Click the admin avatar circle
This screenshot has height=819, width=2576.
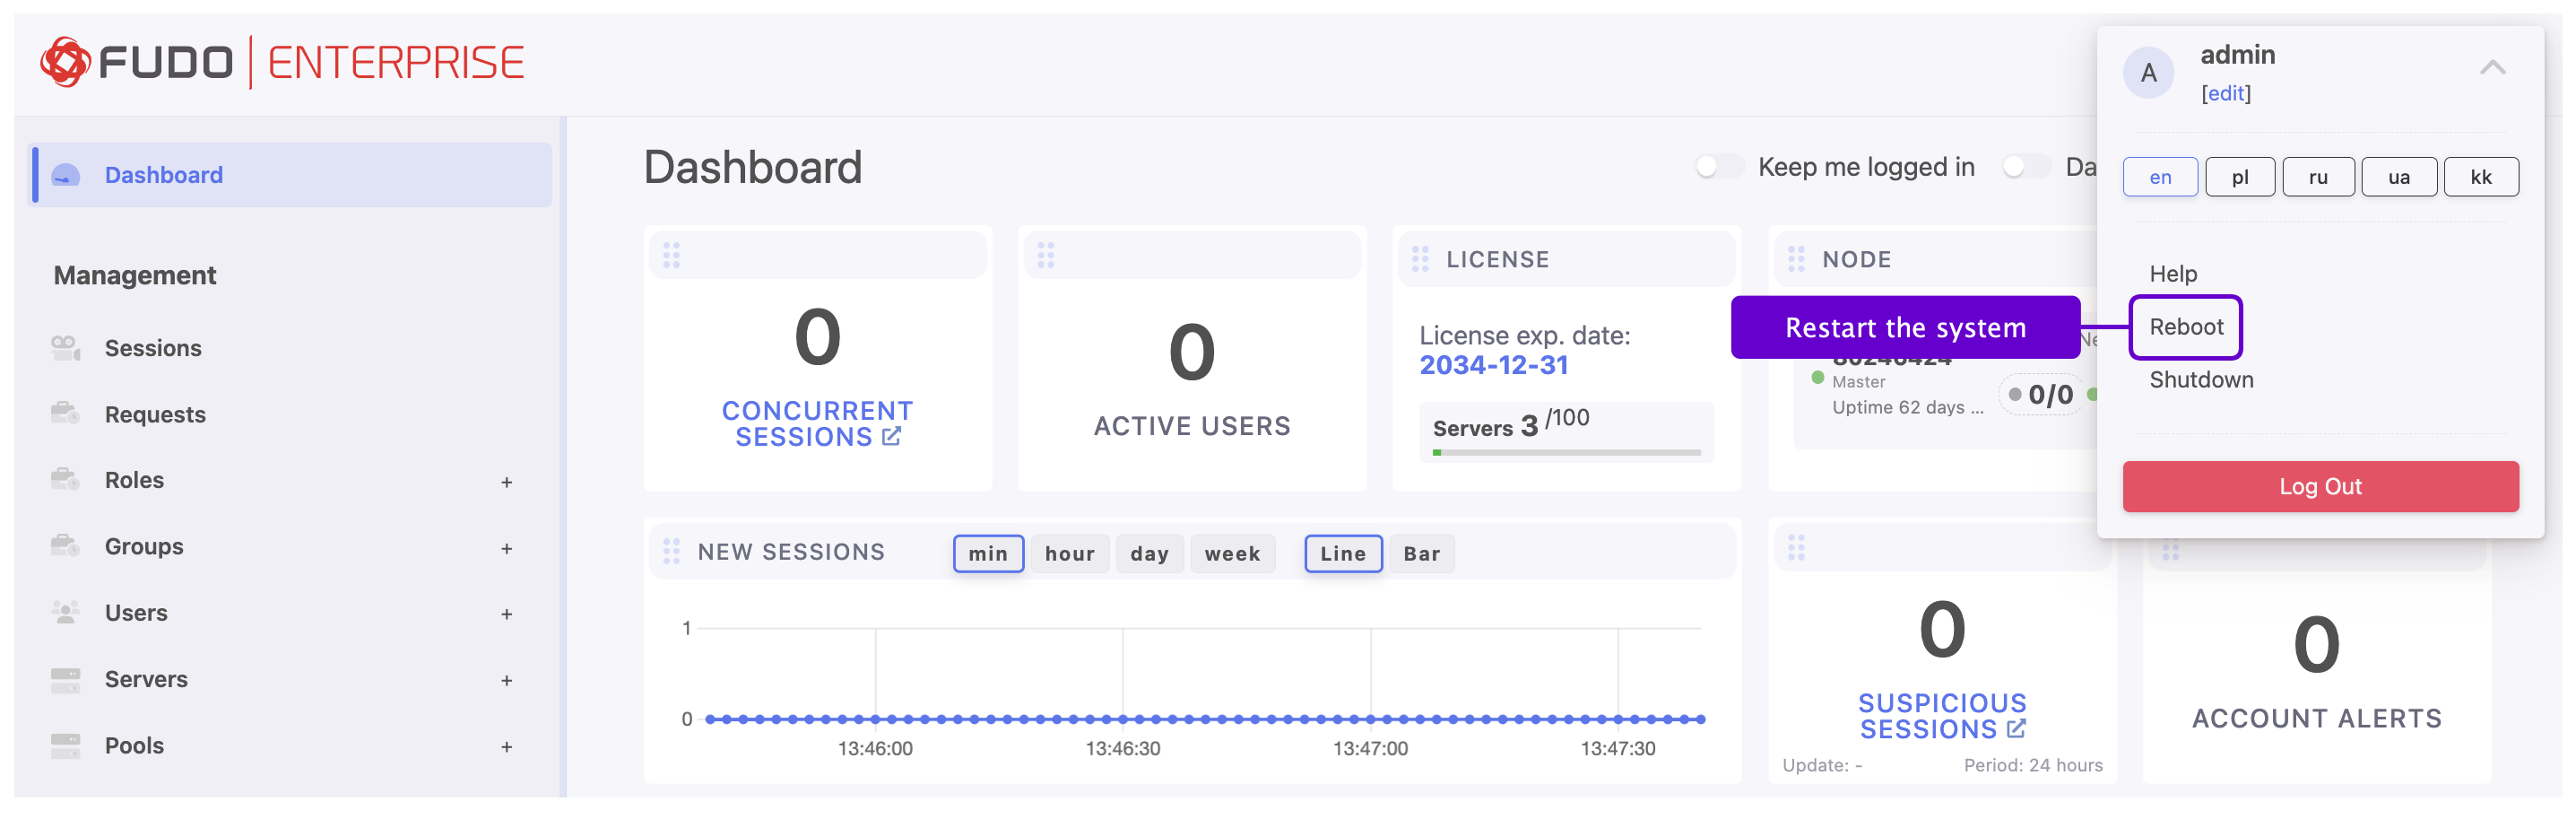(2148, 73)
